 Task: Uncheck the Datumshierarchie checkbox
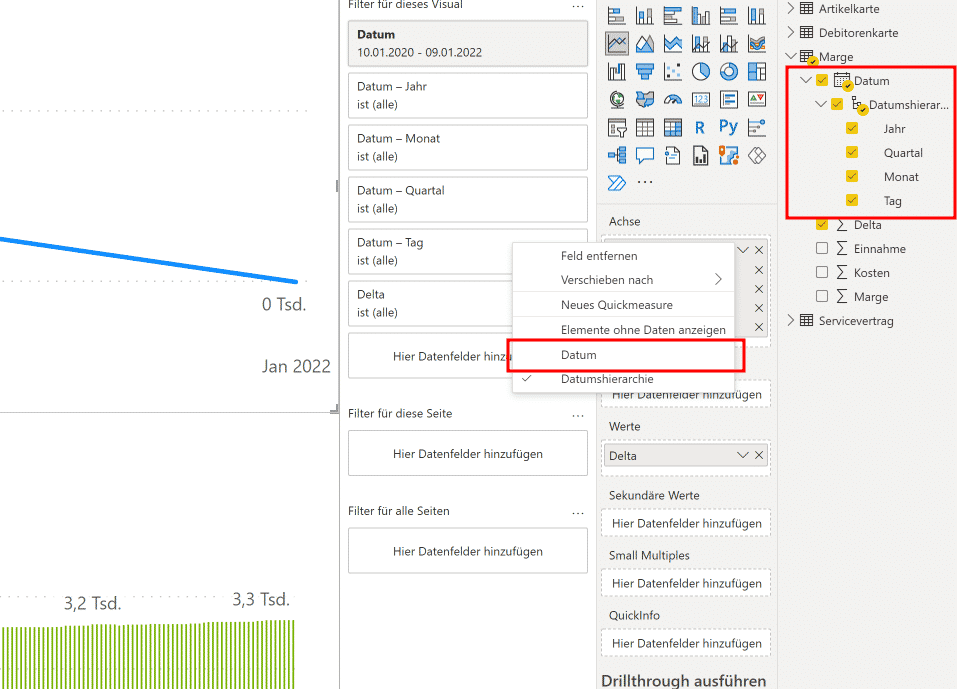837,104
